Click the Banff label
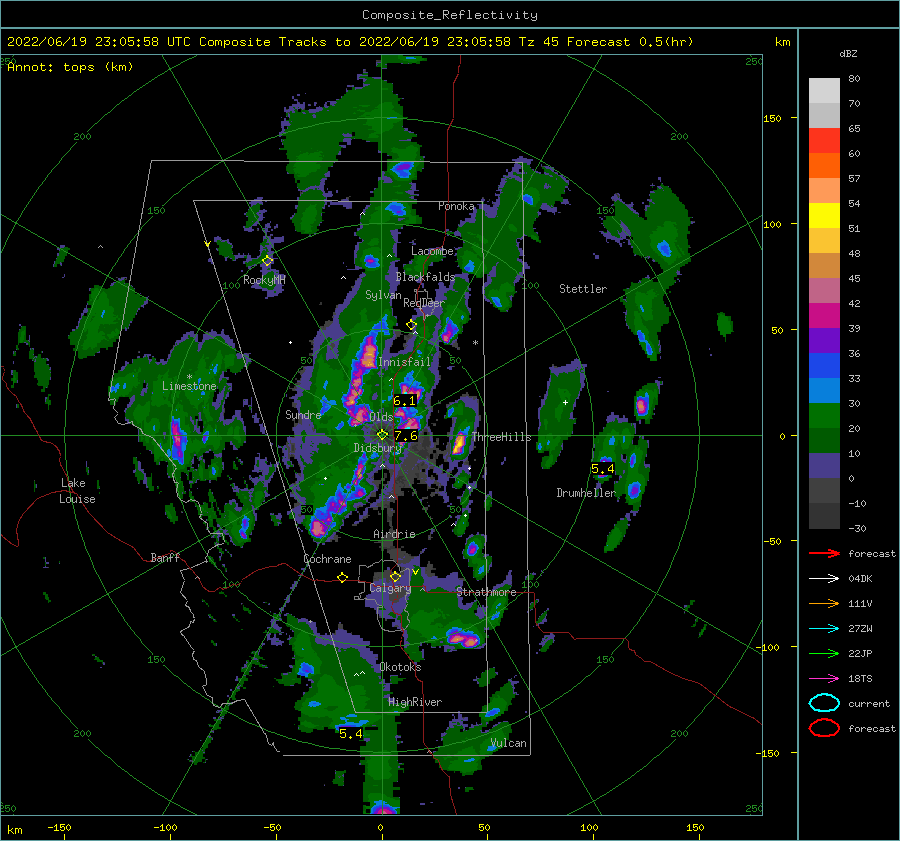This screenshot has height=841, width=900. click(165, 557)
